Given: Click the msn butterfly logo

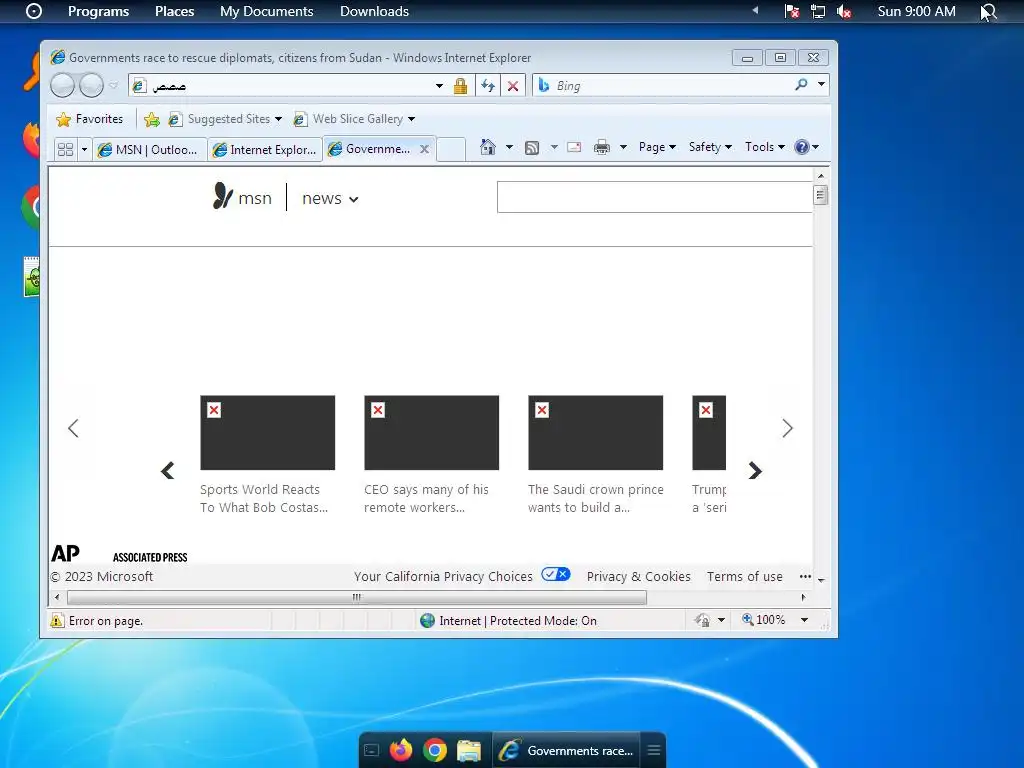Looking at the screenshot, I should [x=223, y=195].
